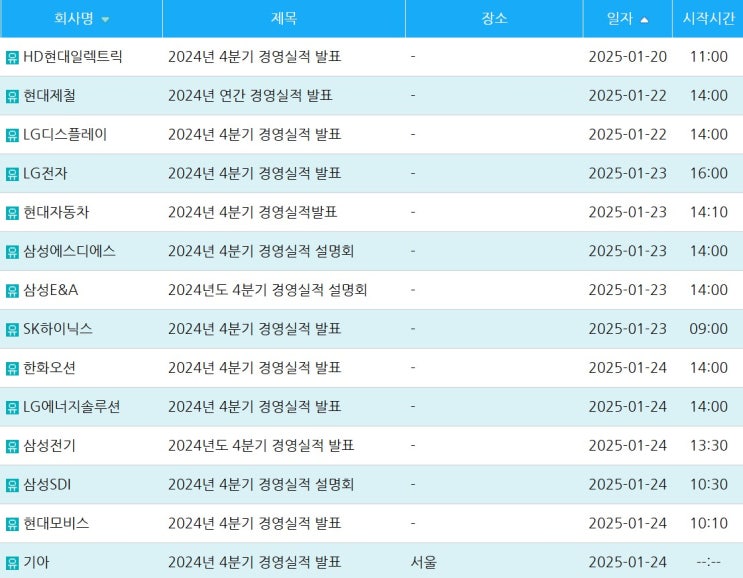The image size is (743, 578).
Task: Open HD현대일렉트릭 company name
Action: point(72,56)
